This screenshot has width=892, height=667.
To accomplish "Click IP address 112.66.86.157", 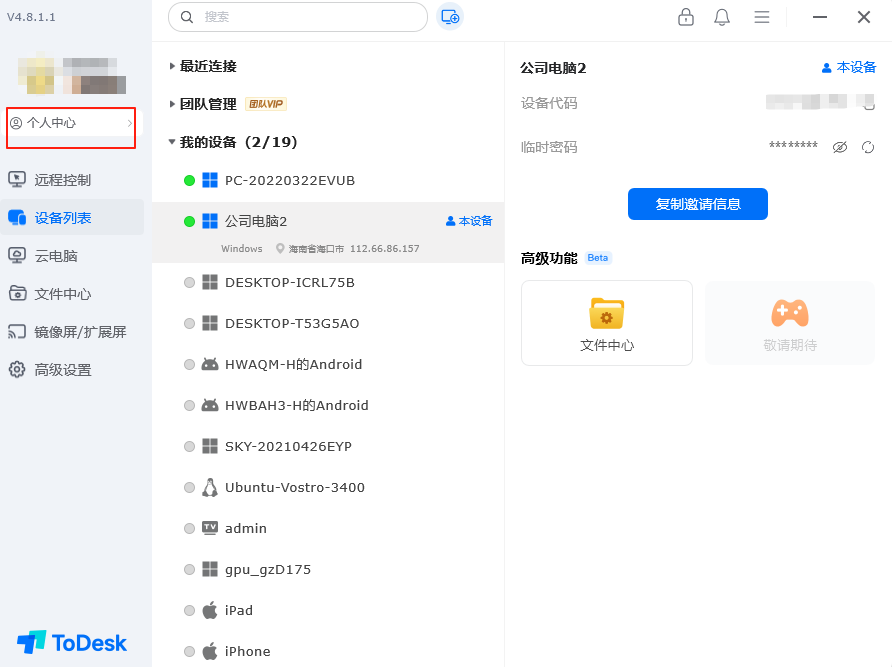I will point(385,249).
